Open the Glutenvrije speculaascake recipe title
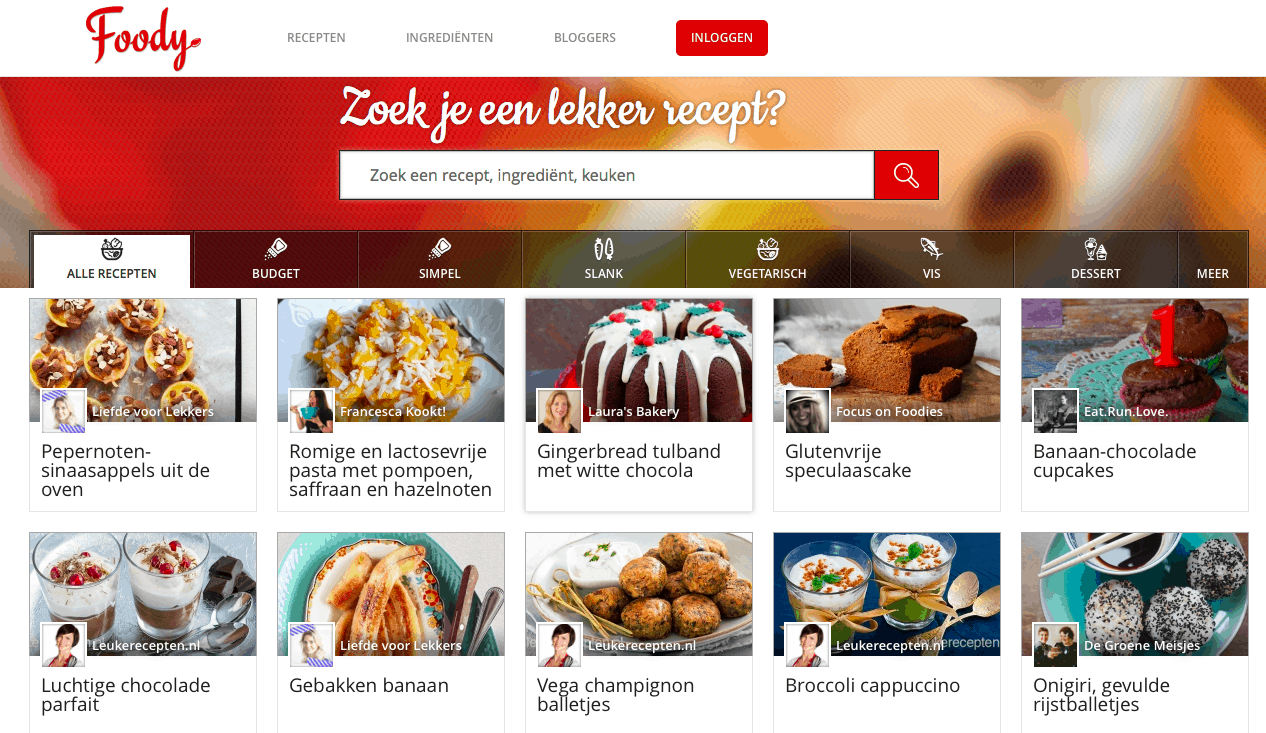Screen dimensions: 1266x733 pyautogui.click(x=848, y=461)
